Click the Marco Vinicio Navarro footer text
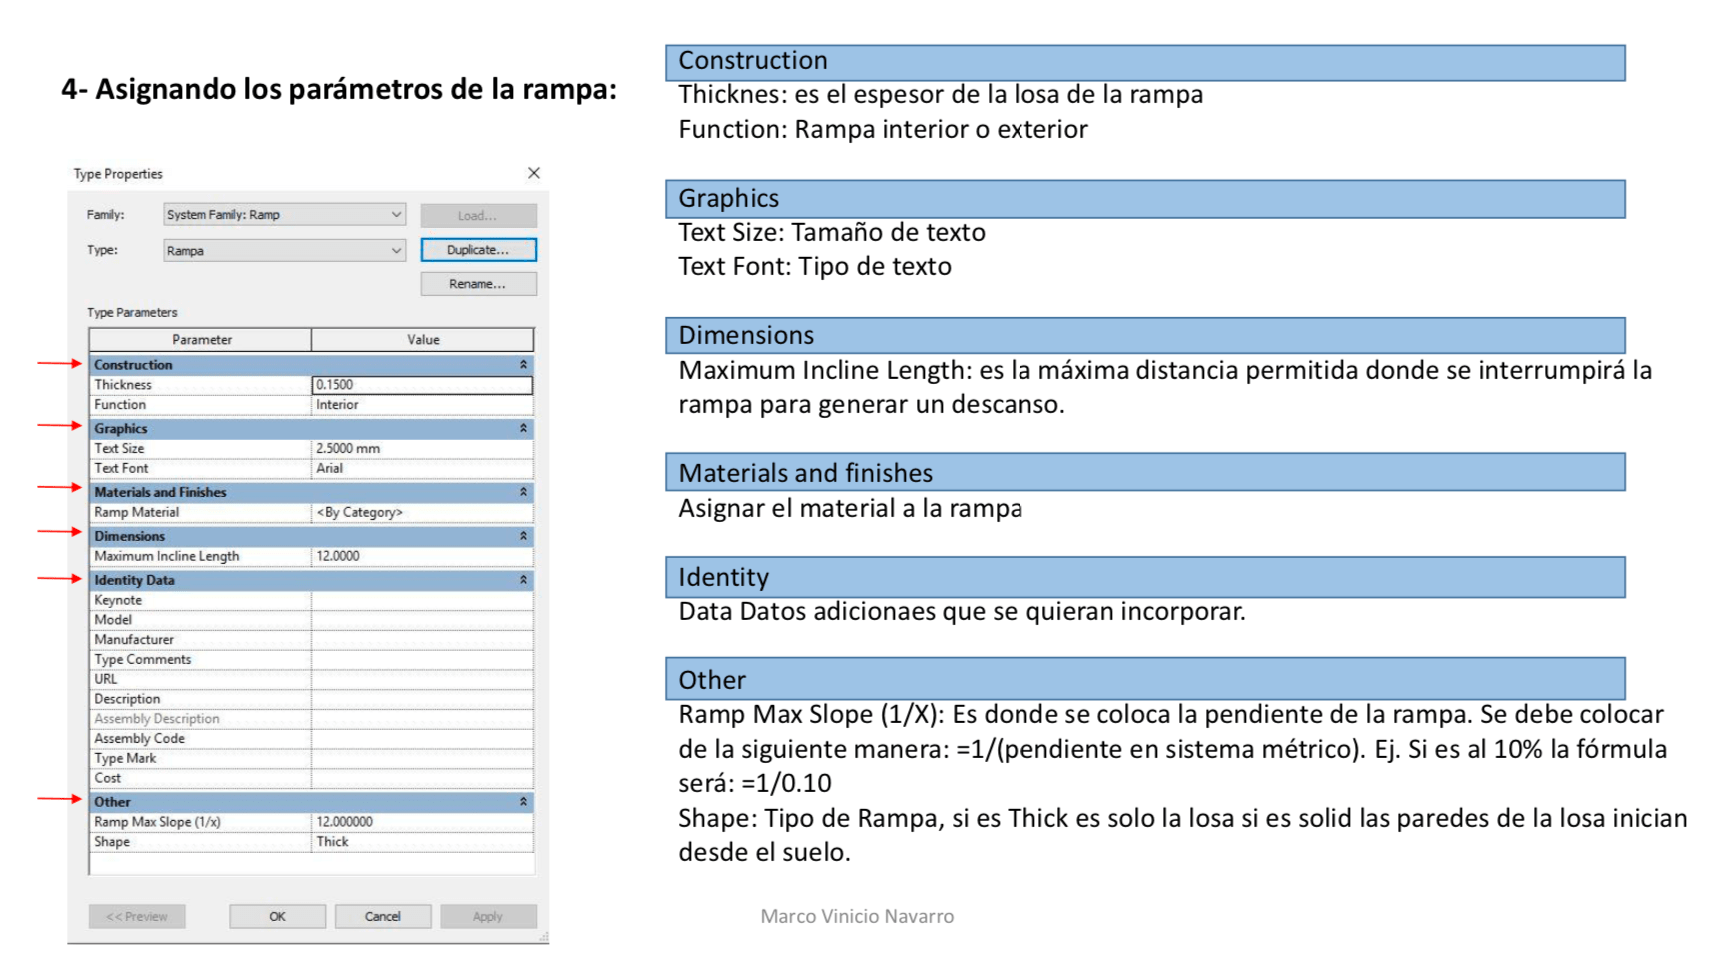The height and width of the screenshot is (958, 1714). (x=857, y=916)
